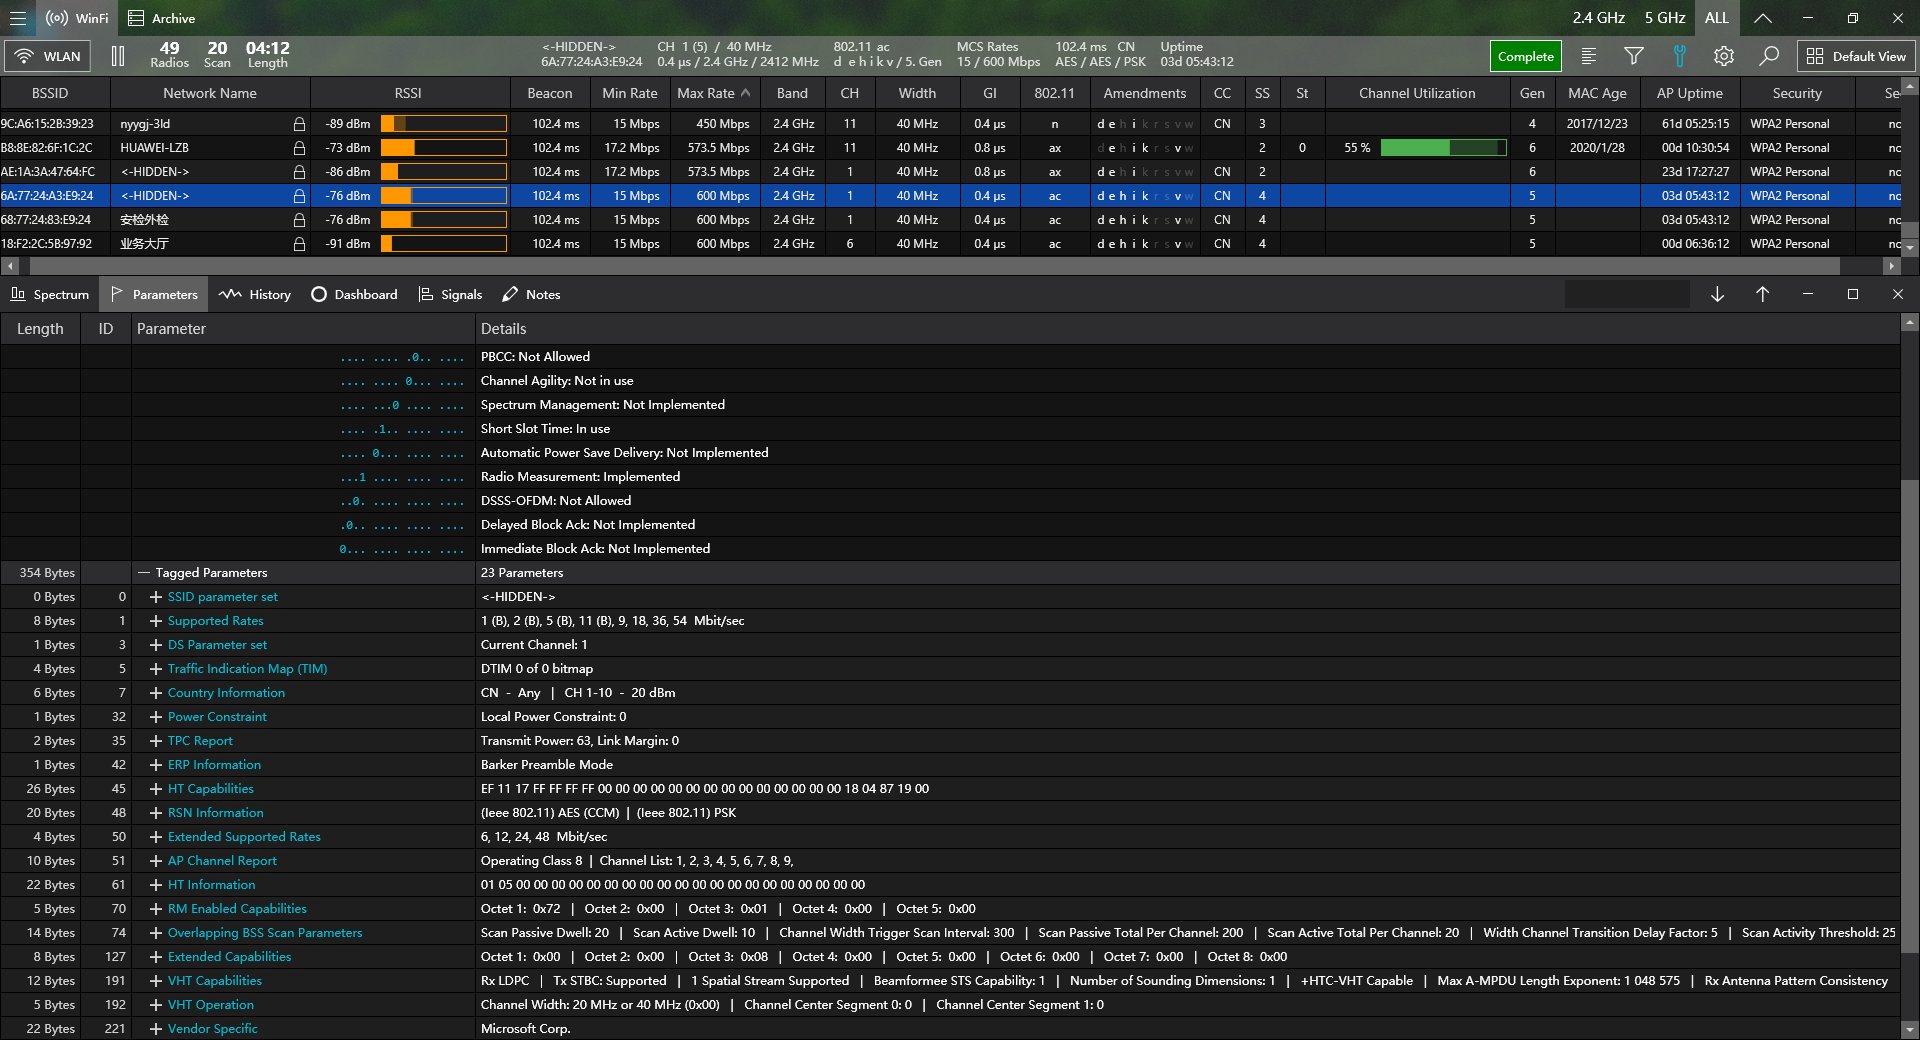Click the search field in the Parameters panel
This screenshot has height=1040, width=1920.
tap(1626, 294)
